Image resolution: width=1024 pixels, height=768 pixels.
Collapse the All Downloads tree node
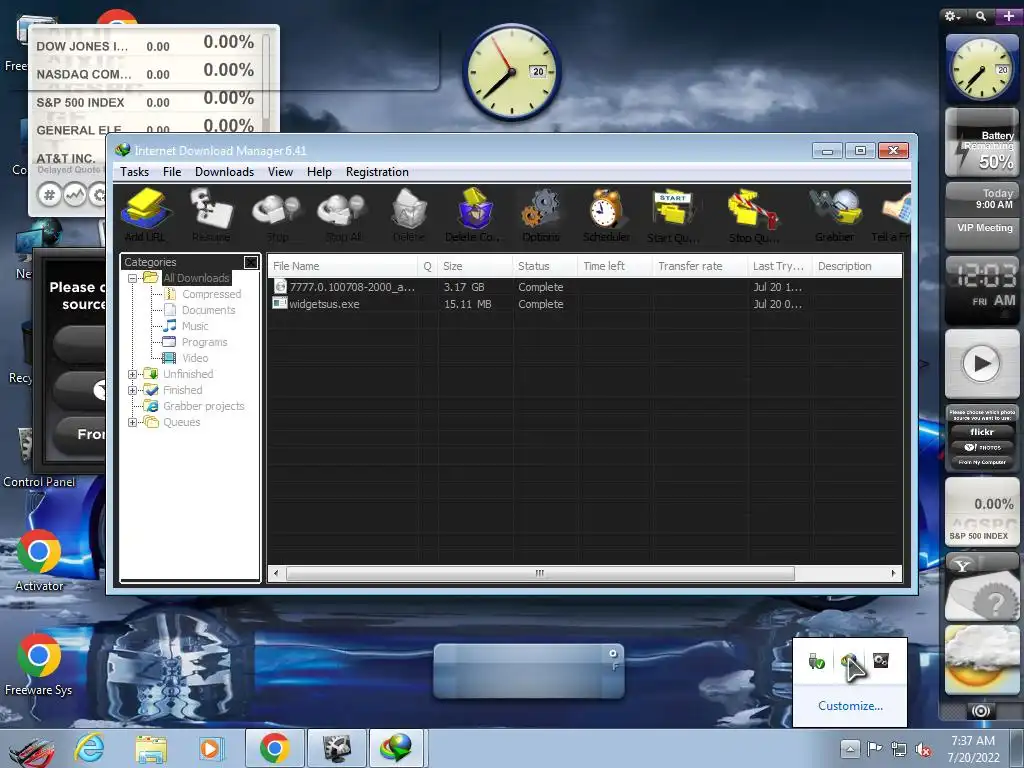tap(133, 278)
